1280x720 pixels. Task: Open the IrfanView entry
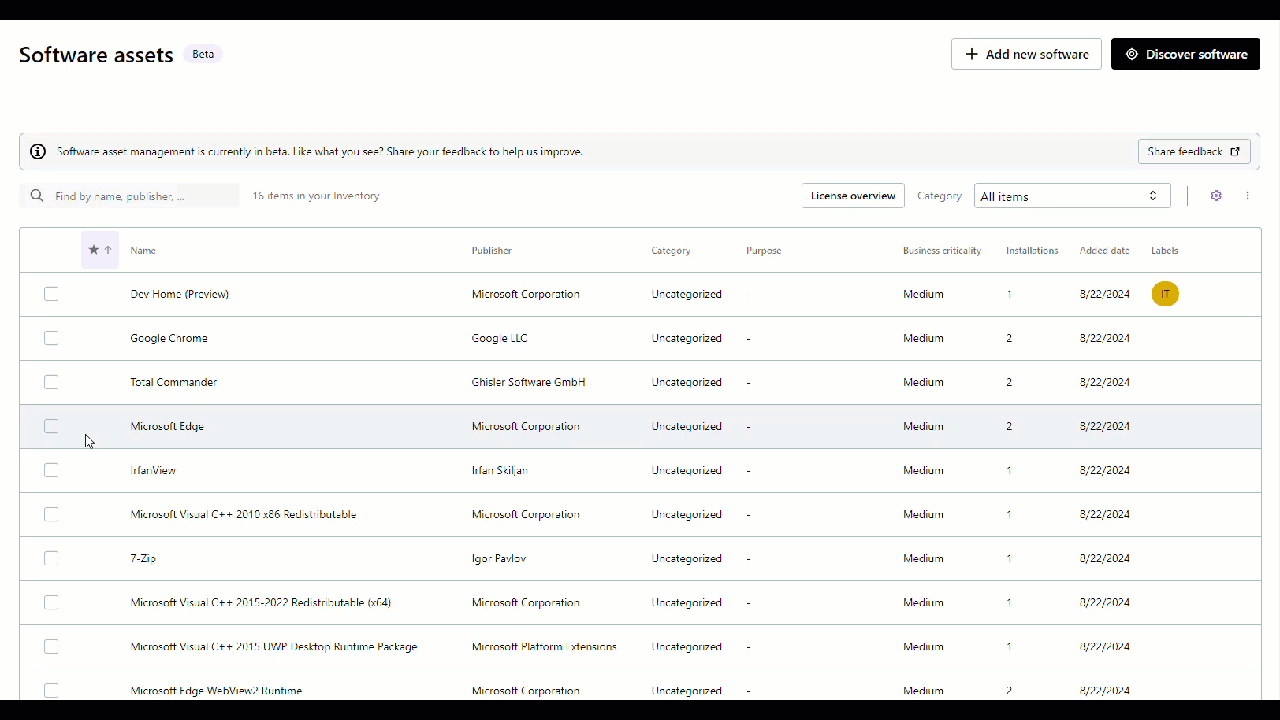(153, 470)
